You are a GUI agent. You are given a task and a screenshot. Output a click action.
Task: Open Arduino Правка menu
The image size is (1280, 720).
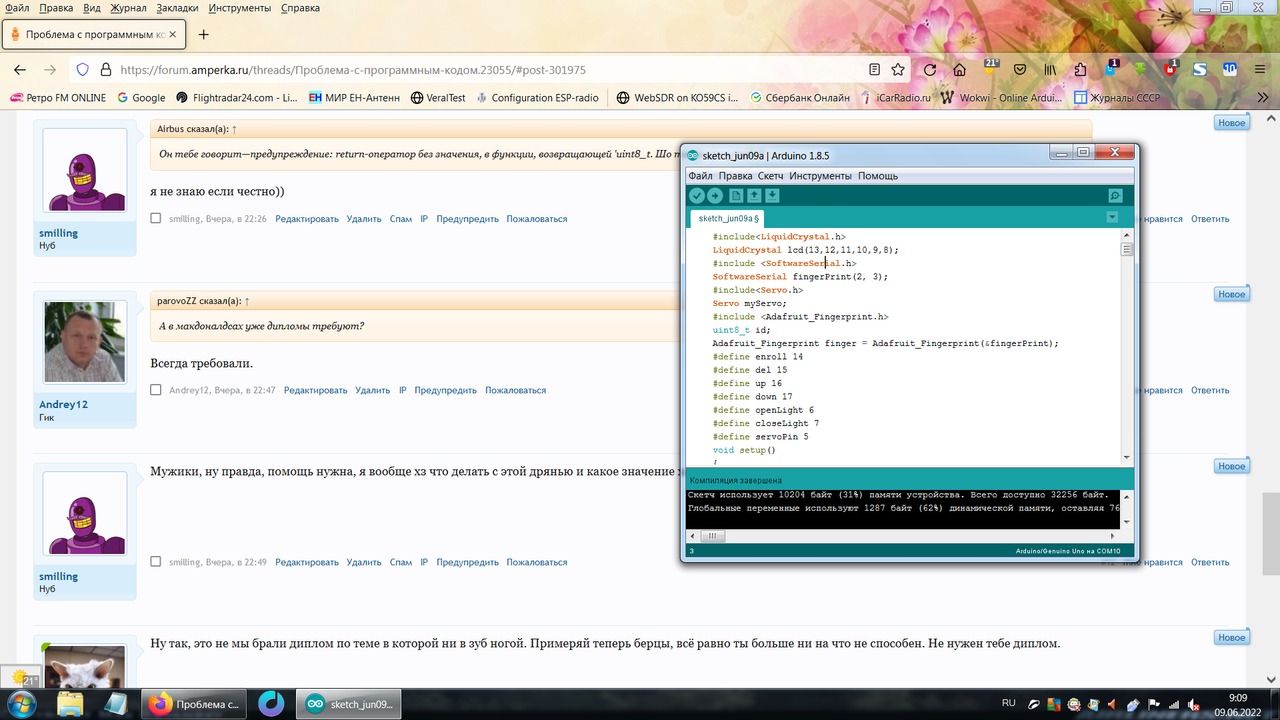pyautogui.click(x=735, y=176)
